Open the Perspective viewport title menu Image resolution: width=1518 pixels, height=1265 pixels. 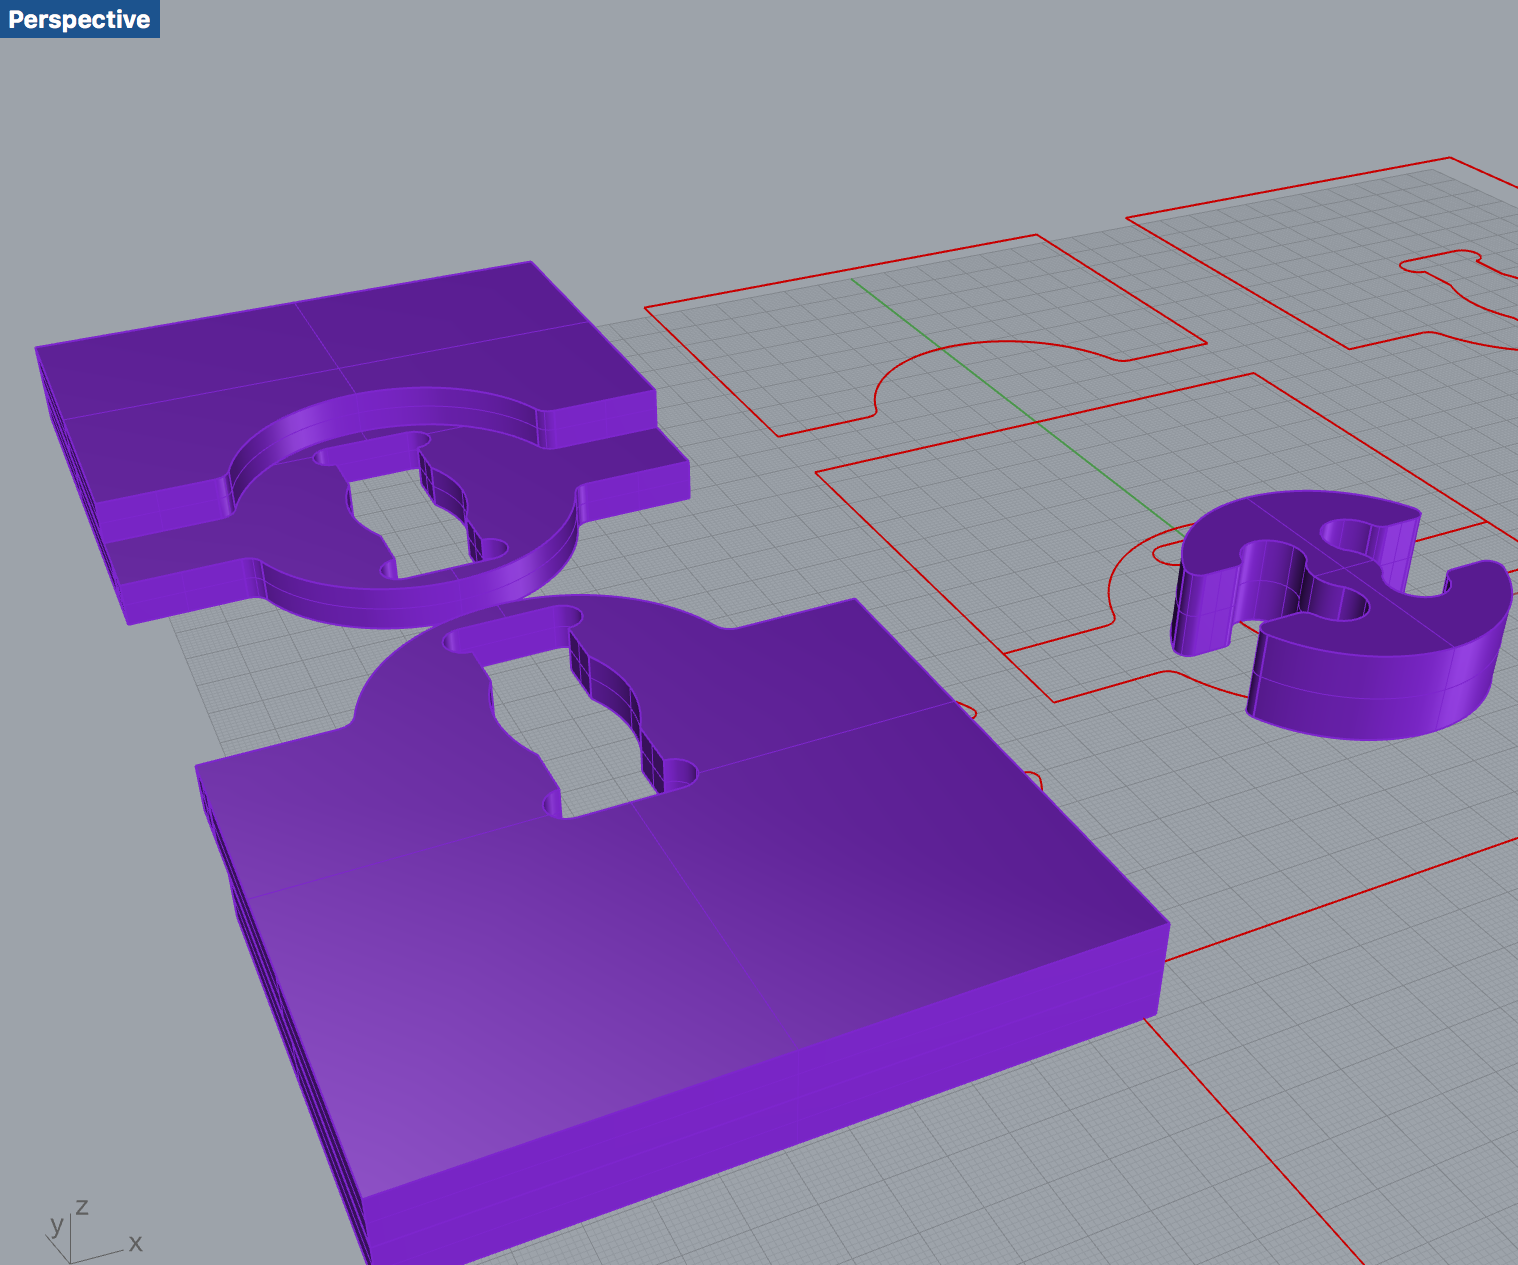point(80,18)
